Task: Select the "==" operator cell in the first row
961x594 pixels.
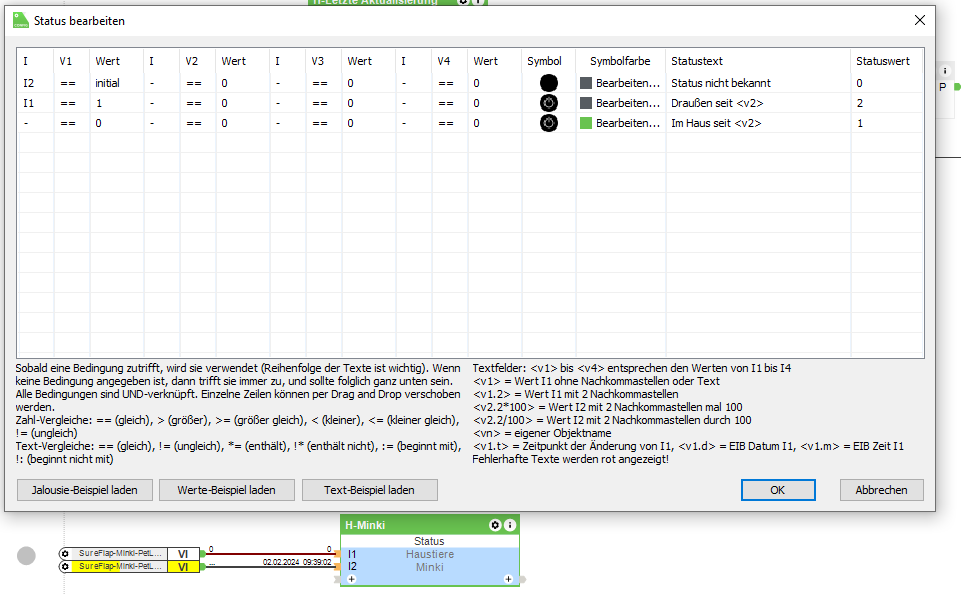Action: tap(68, 82)
